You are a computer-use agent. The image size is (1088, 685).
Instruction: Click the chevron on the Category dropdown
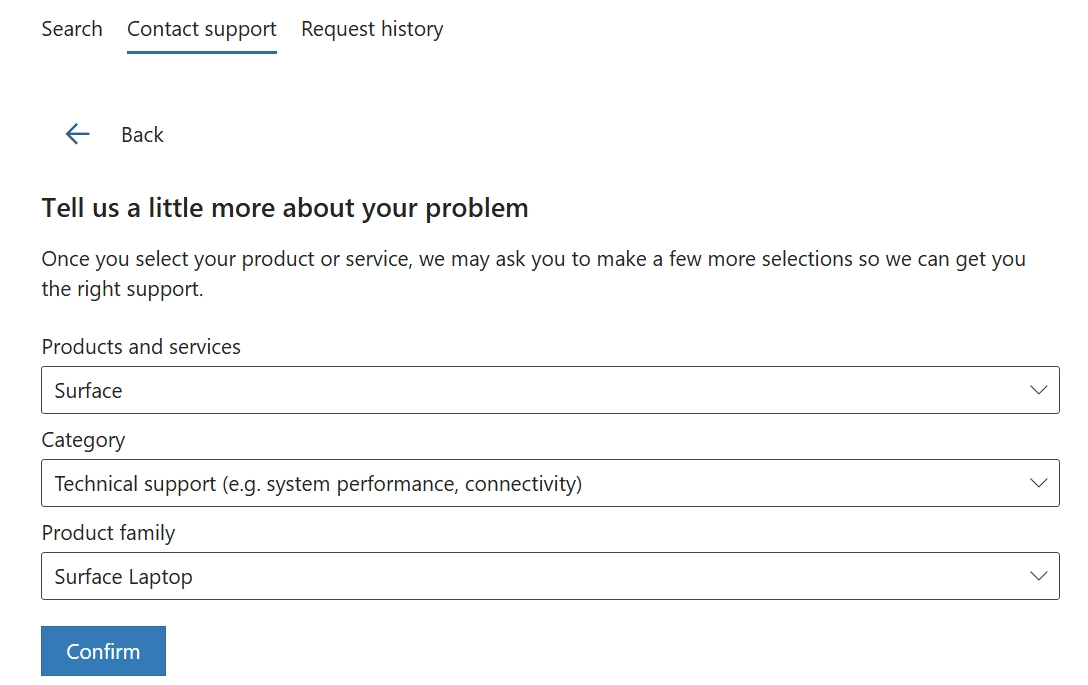pyautogui.click(x=1039, y=484)
